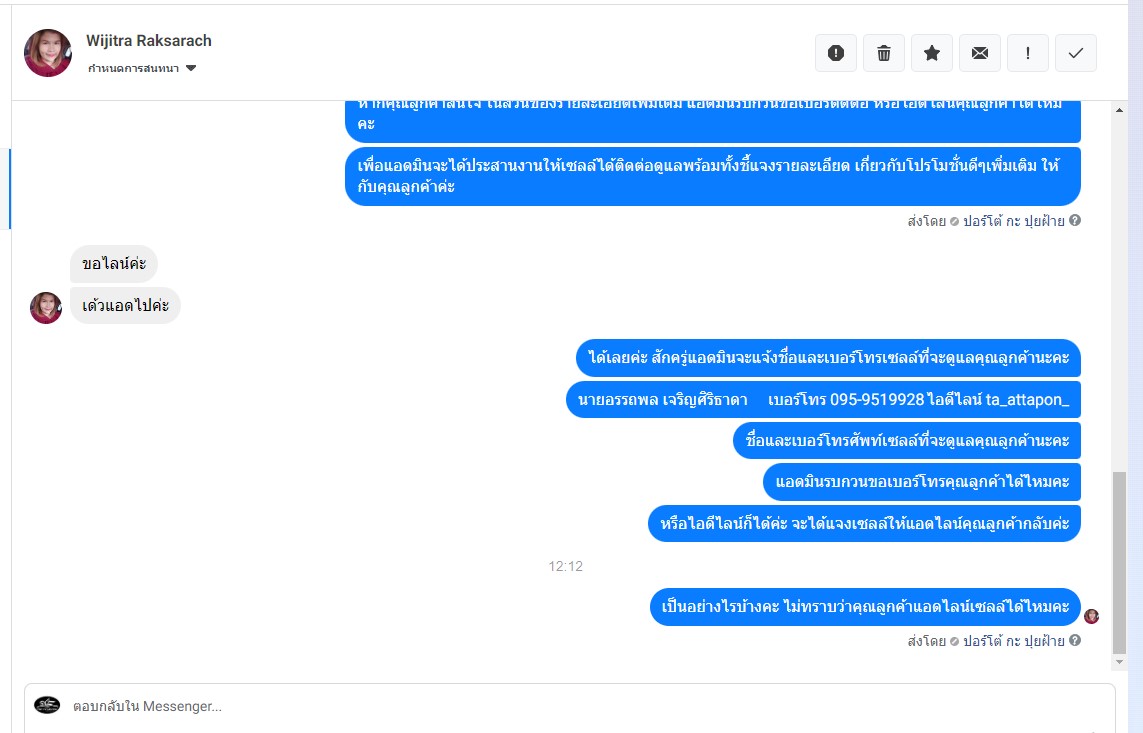The width and height of the screenshot is (1143, 733).
Task: Click the seen-status small avatar beside last message
Action: (1091, 616)
